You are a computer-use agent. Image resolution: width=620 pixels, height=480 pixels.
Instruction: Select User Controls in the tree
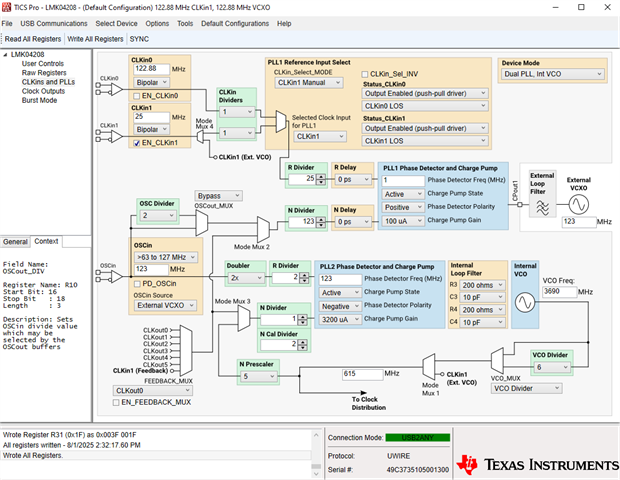tap(43, 64)
